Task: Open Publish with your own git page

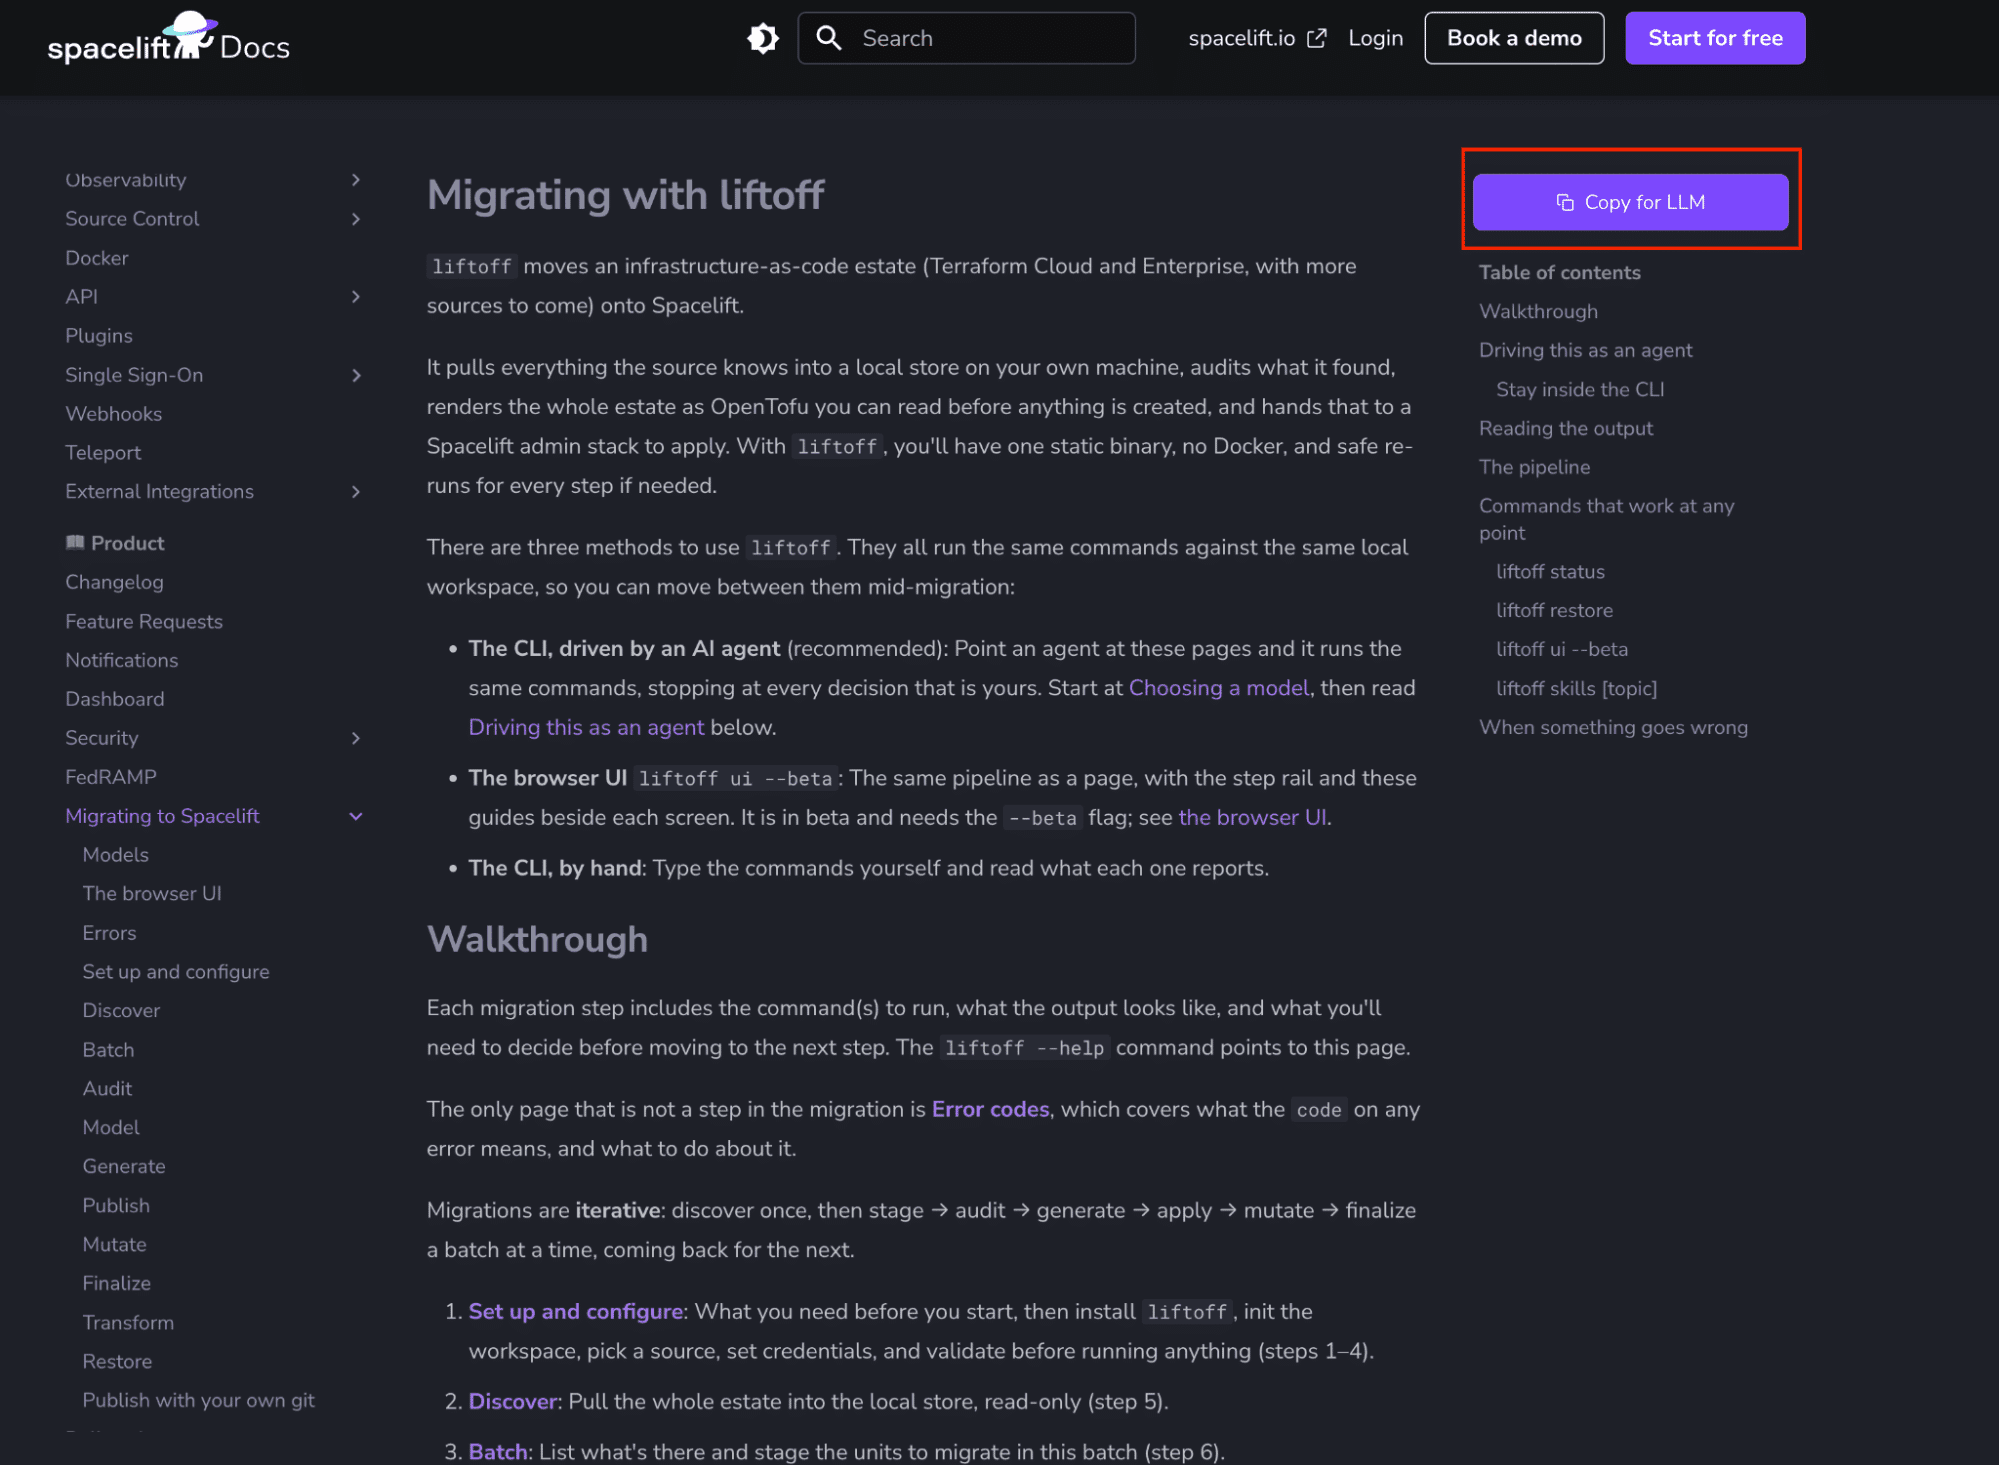Action: click(198, 1401)
